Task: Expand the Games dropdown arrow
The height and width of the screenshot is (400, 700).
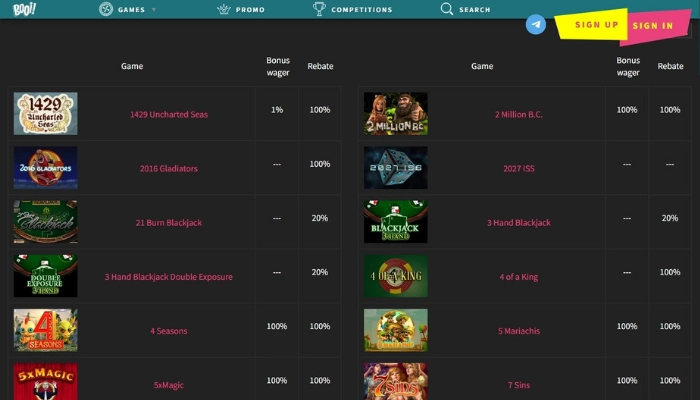Action: tap(154, 10)
